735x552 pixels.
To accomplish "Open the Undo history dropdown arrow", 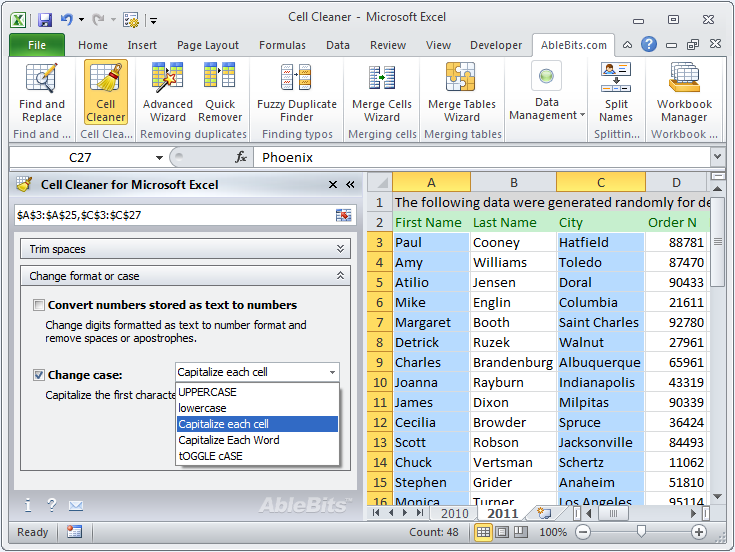I will 81,20.
